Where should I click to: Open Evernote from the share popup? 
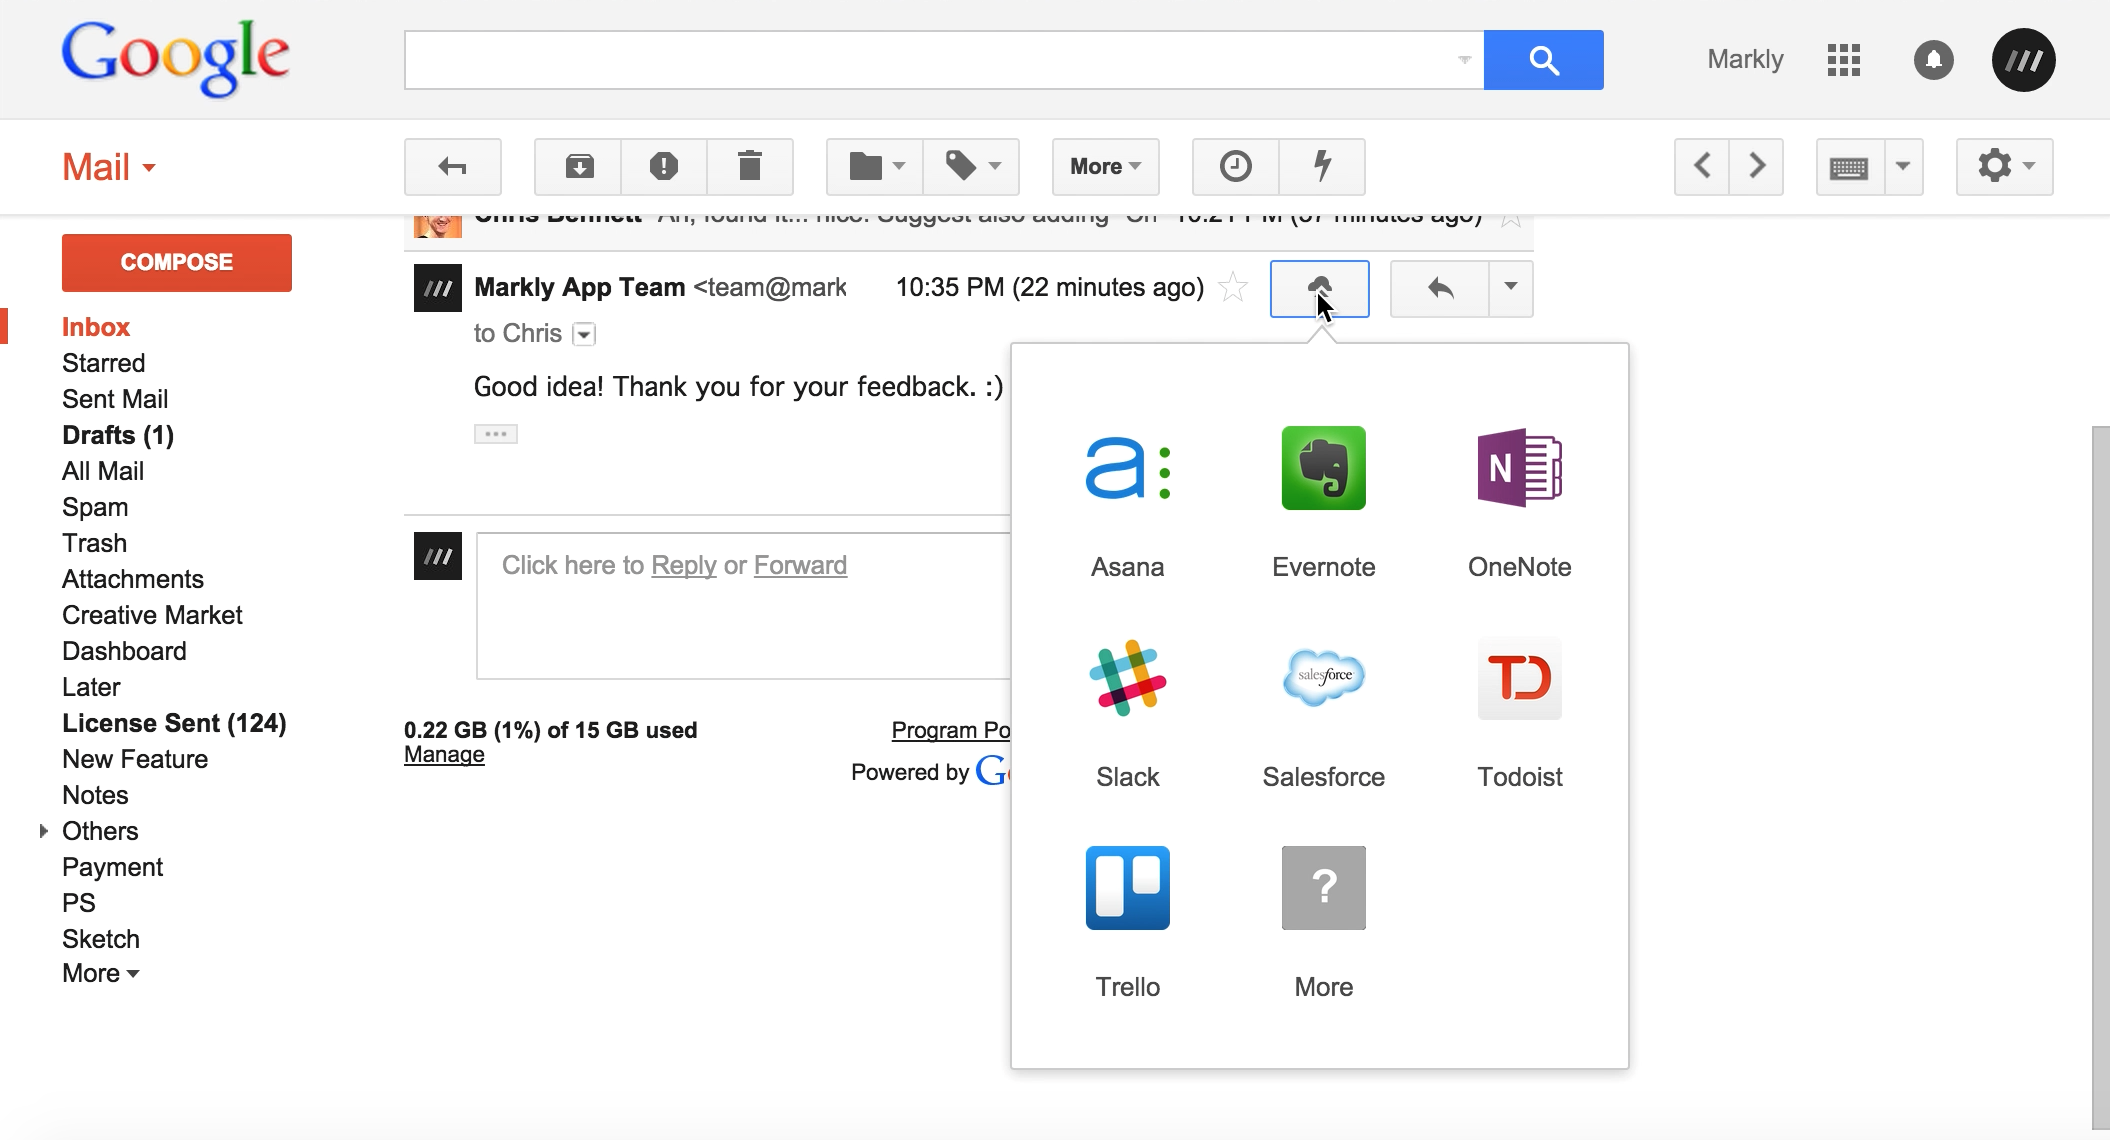[1323, 469]
